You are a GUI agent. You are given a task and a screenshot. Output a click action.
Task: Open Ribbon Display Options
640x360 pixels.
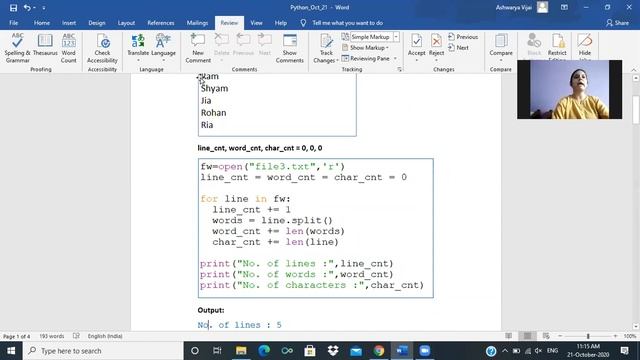pyautogui.click(x=564, y=7)
